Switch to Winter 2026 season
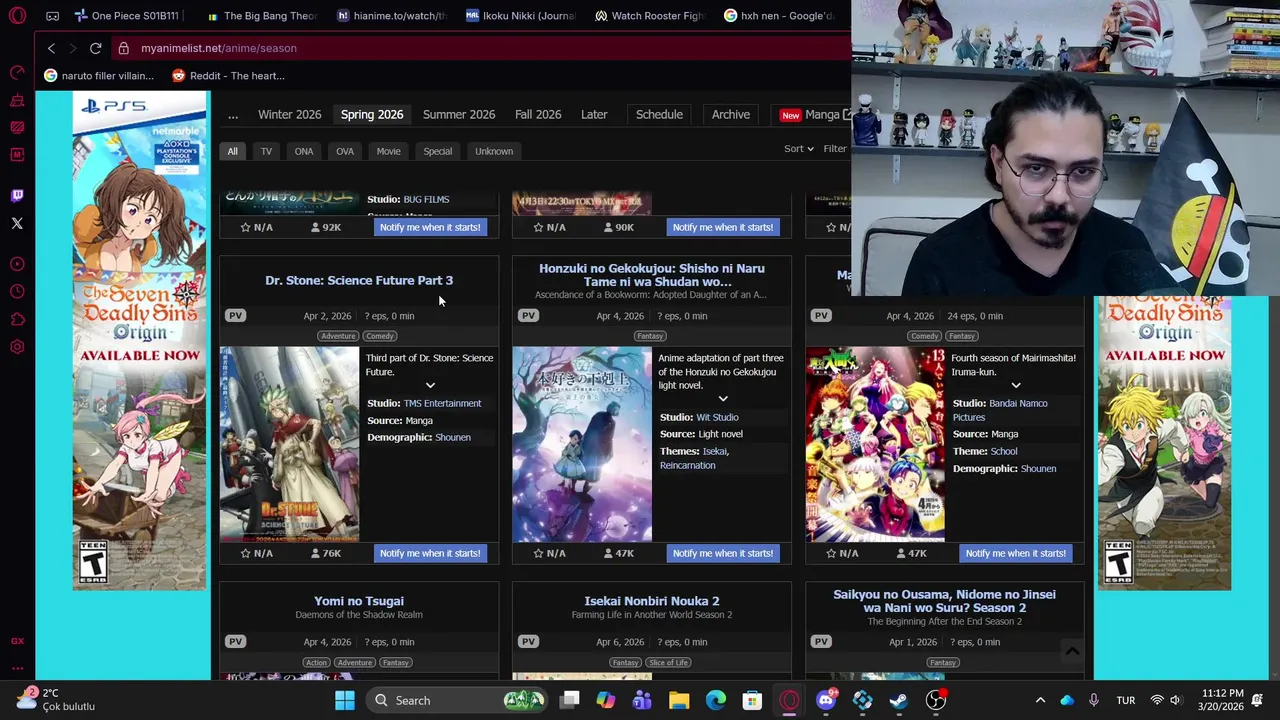Image resolution: width=1280 pixels, height=720 pixels. pos(289,114)
